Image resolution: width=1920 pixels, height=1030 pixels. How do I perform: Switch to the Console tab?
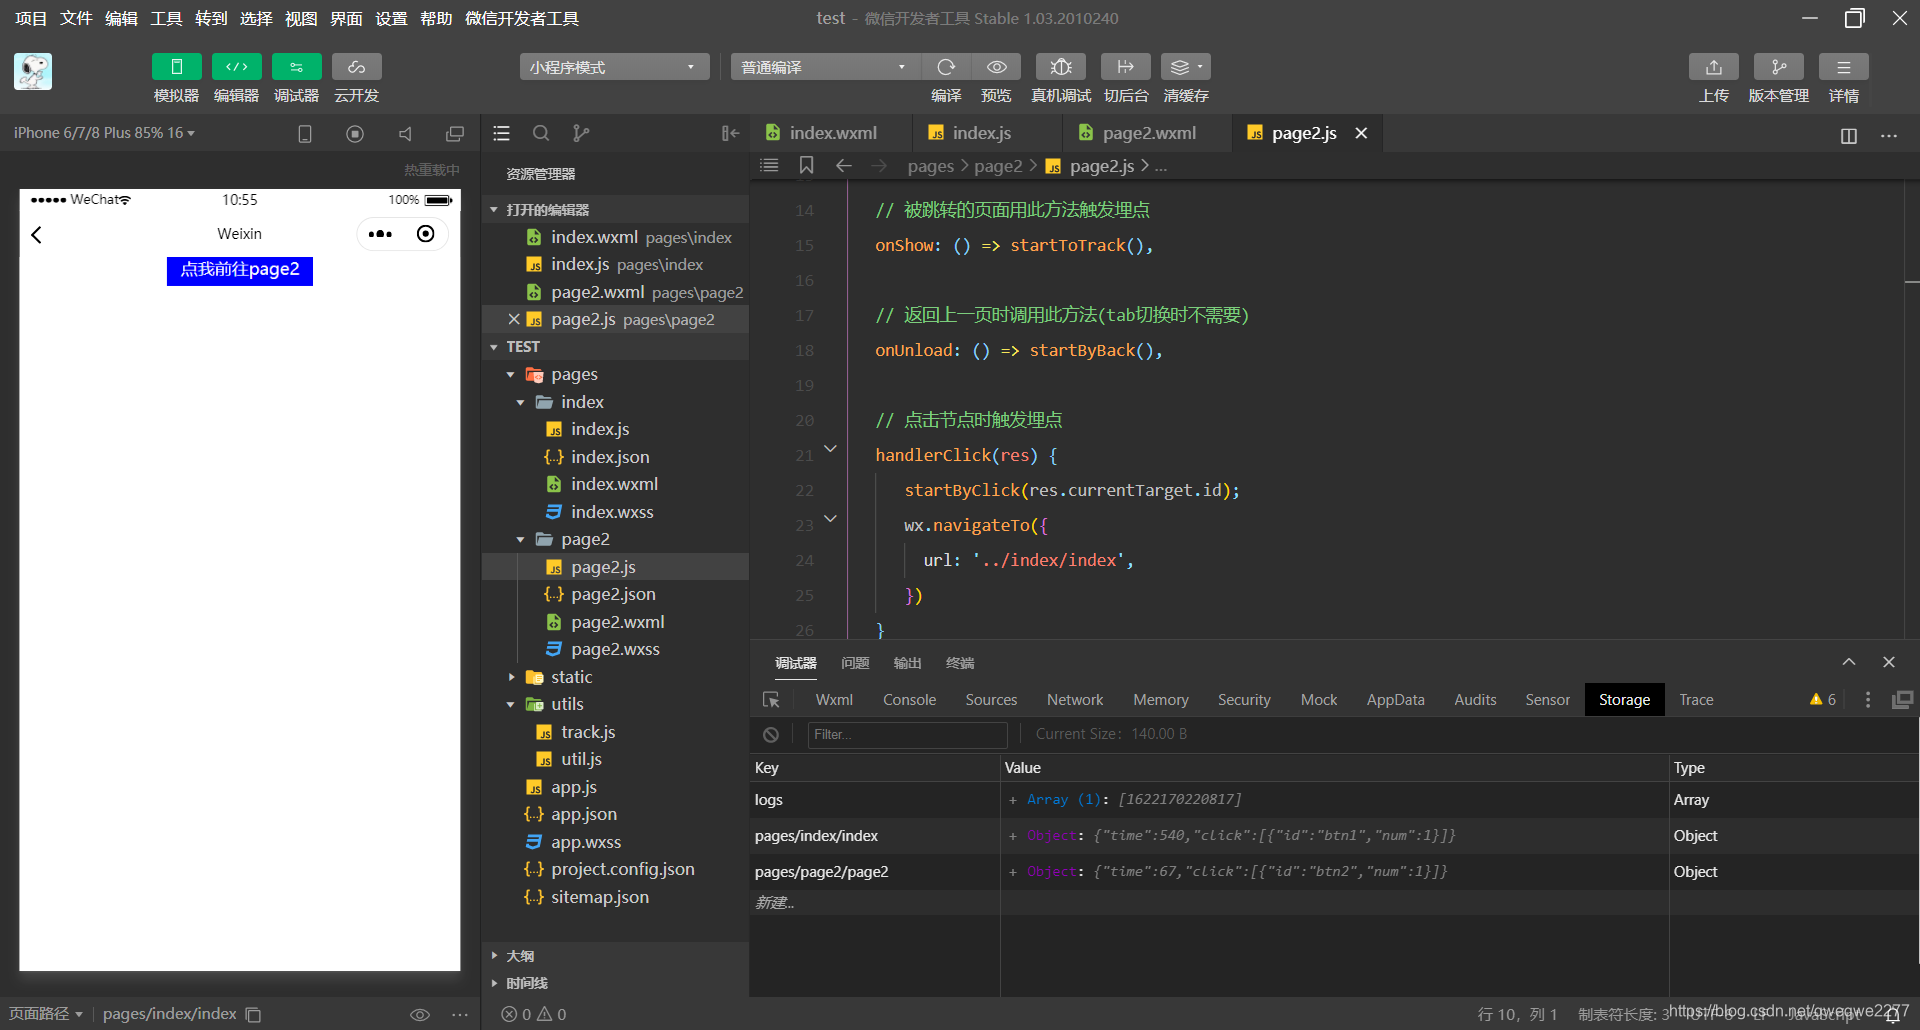coord(909,700)
